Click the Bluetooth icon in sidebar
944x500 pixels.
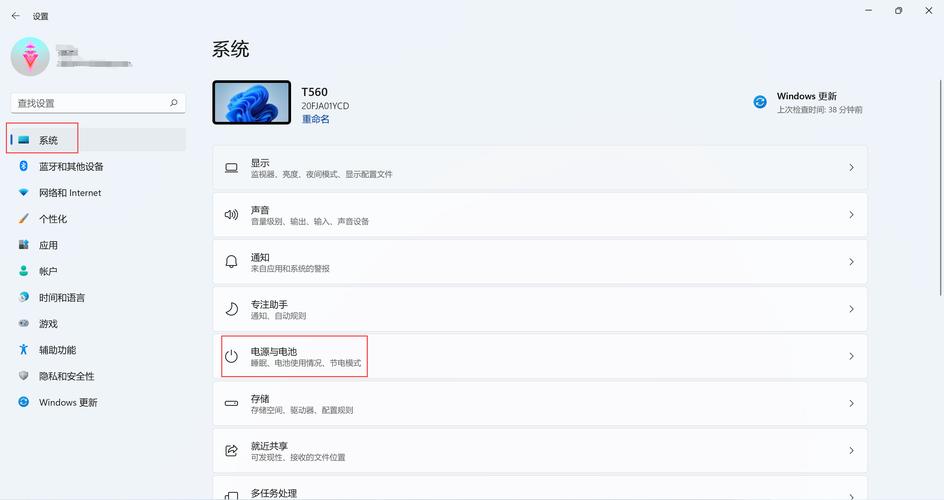click(x=23, y=166)
